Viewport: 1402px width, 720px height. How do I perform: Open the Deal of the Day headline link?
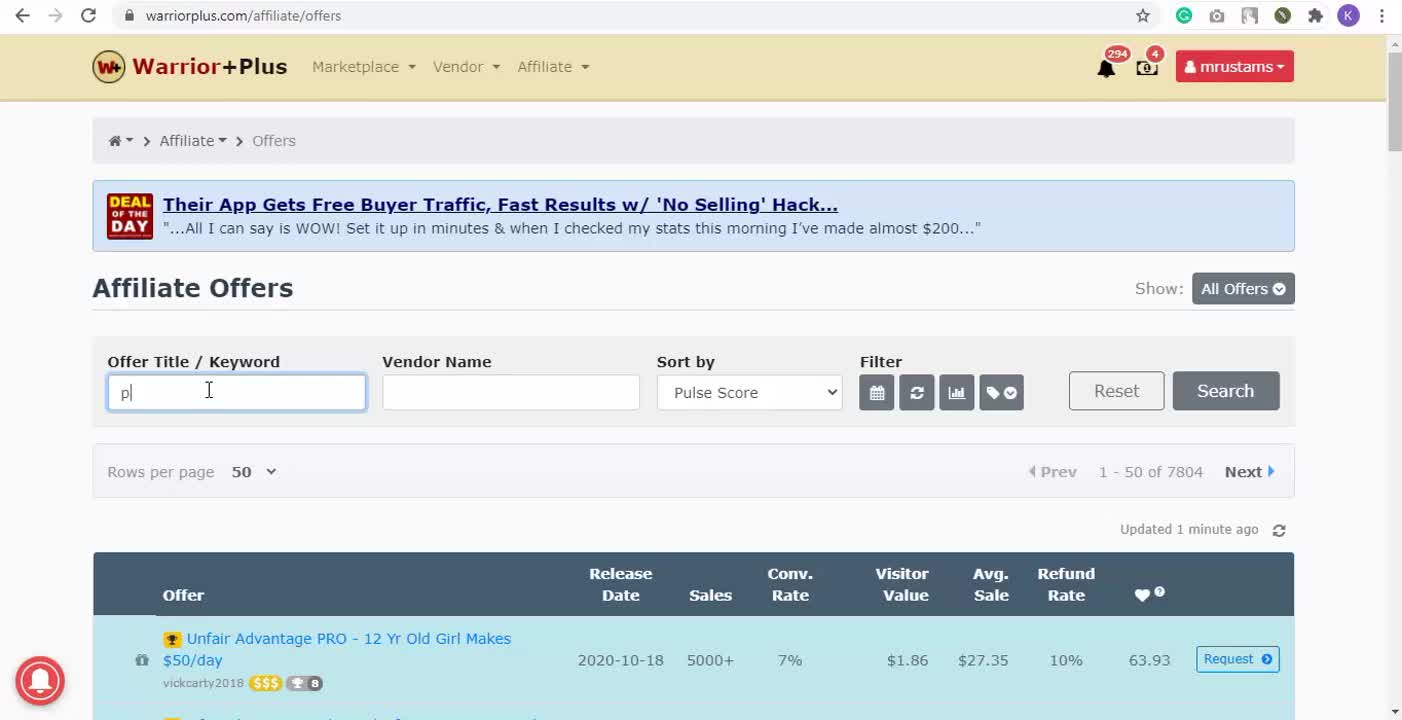500,205
